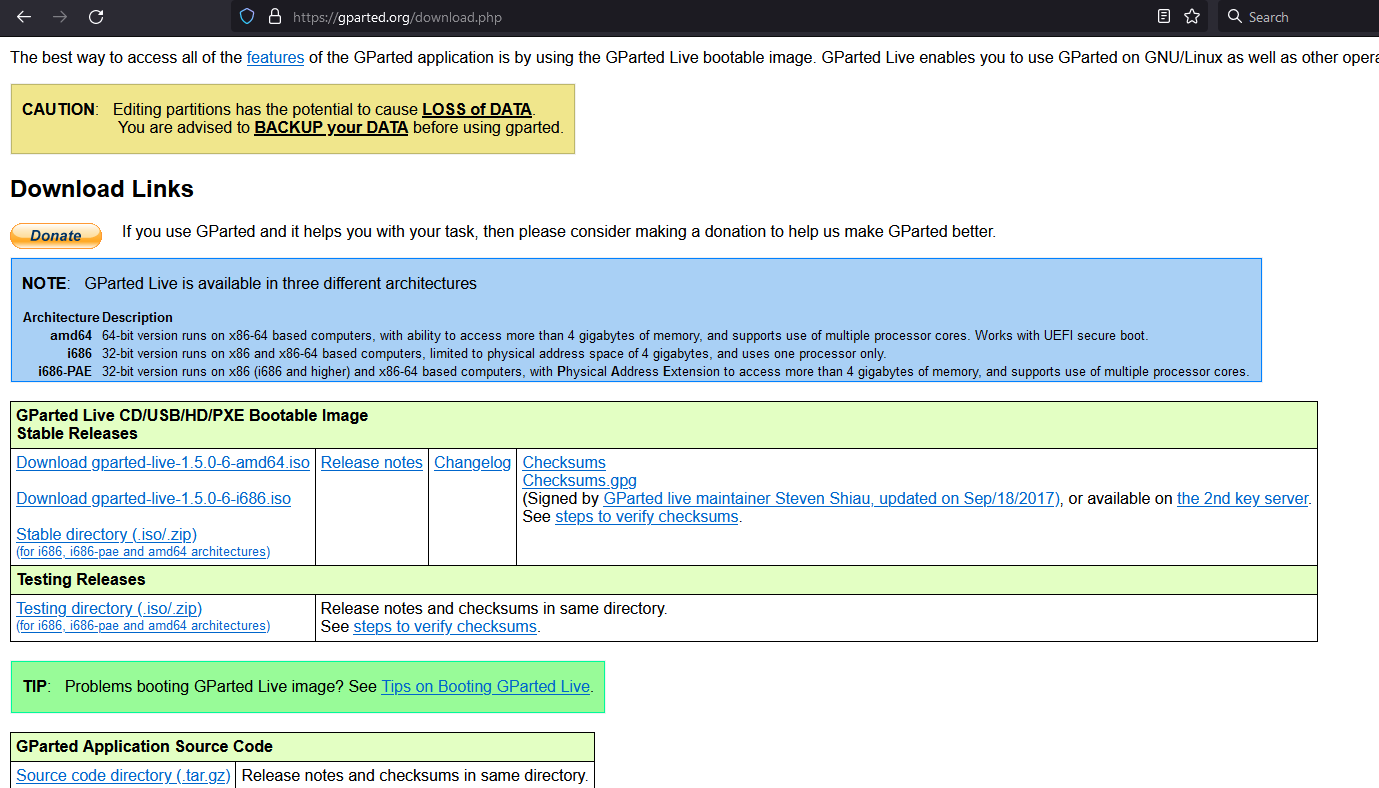Image resolution: width=1379 pixels, height=788 pixels.
Task: Toggle reader view icon in address bar
Action: [x=1163, y=17]
